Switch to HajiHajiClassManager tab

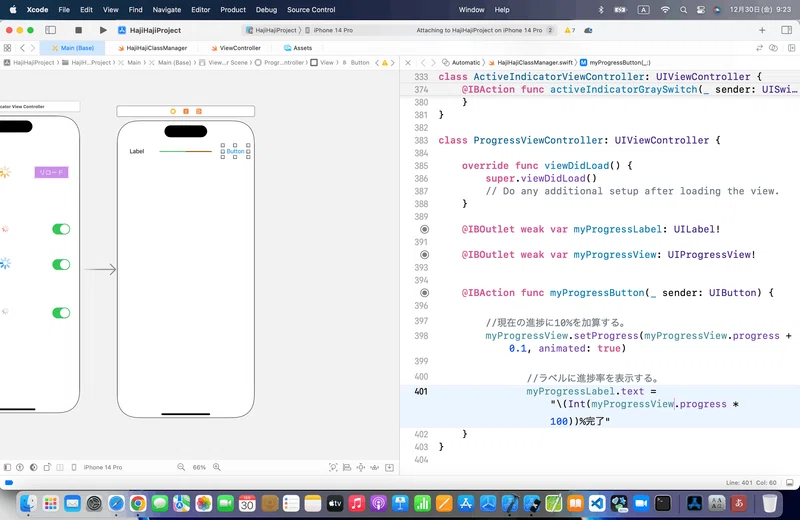(x=152, y=48)
